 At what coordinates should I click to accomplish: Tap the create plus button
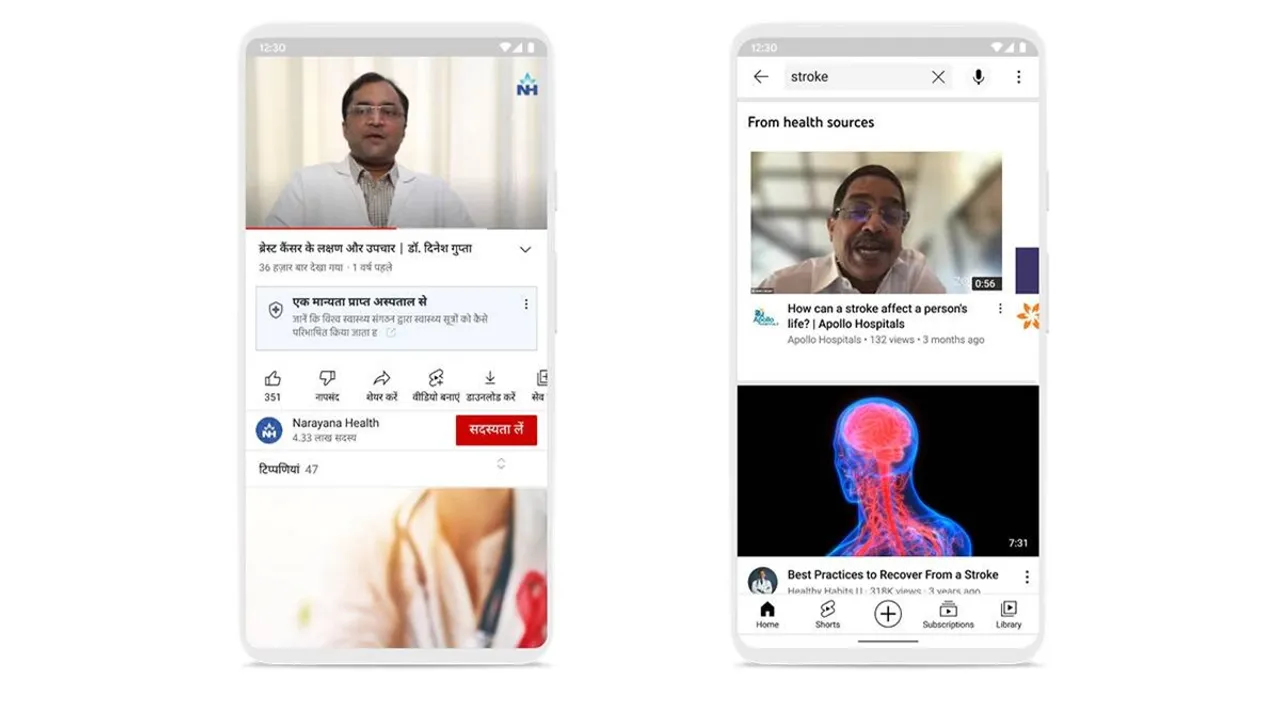click(x=888, y=614)
